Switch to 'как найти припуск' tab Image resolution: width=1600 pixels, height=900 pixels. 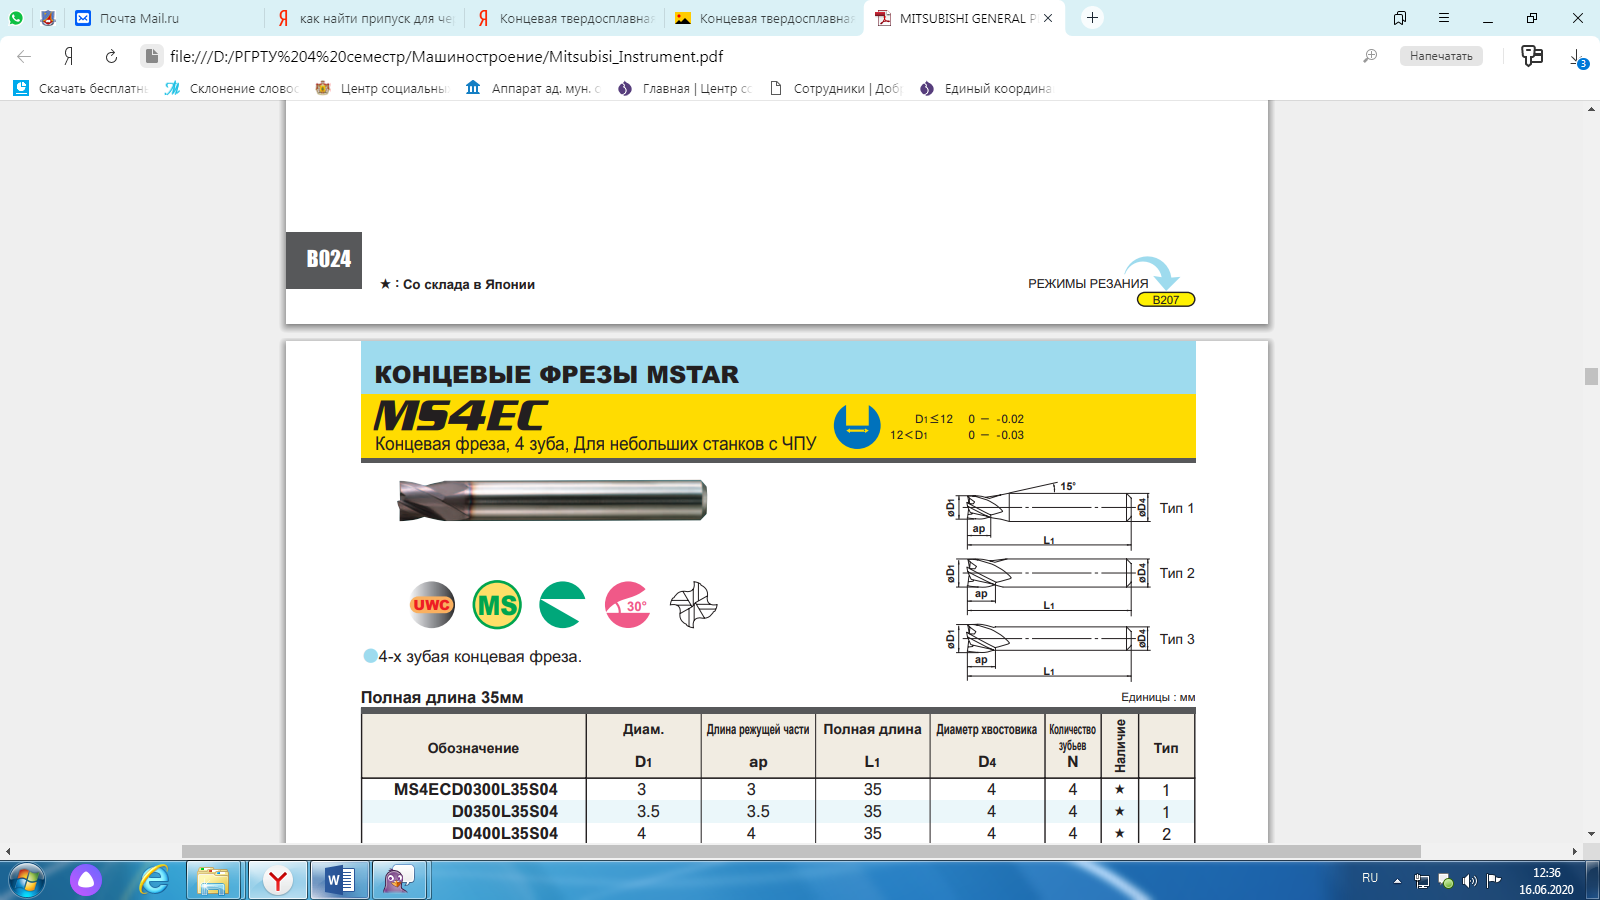(x=364, y=18)
